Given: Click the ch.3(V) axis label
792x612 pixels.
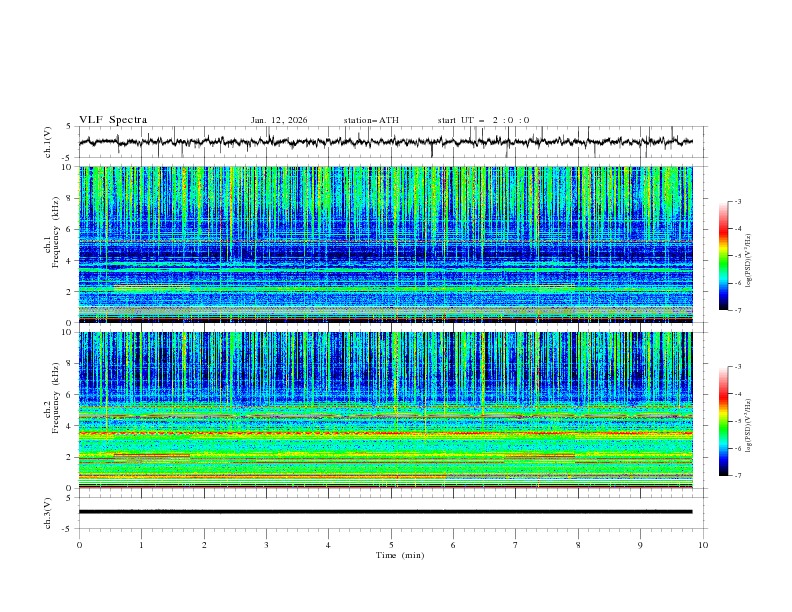Looking at the screenshot, I should tap(49, 512).
